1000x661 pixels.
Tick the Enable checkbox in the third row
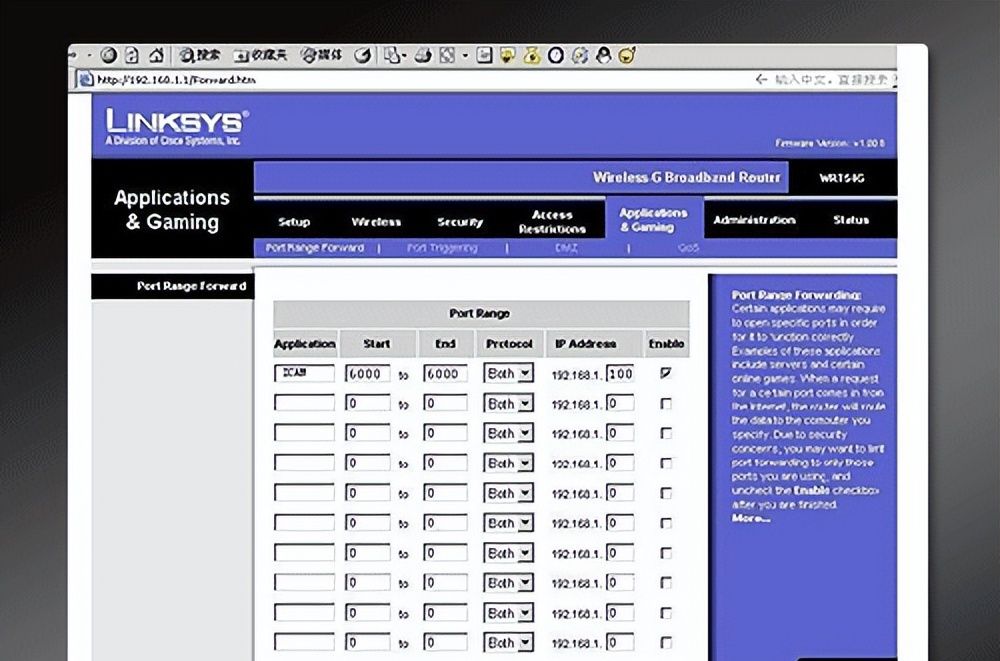pyautogui.click(x=666, y=434)
